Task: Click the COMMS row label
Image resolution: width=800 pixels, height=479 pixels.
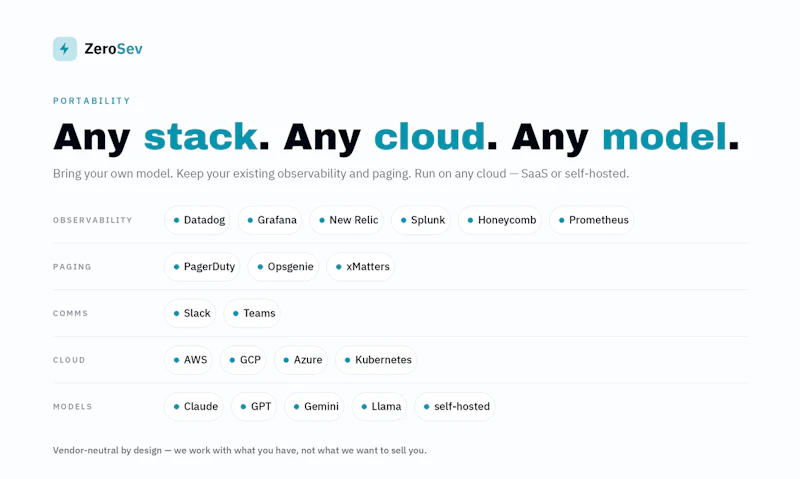Action: coord(70,314)
